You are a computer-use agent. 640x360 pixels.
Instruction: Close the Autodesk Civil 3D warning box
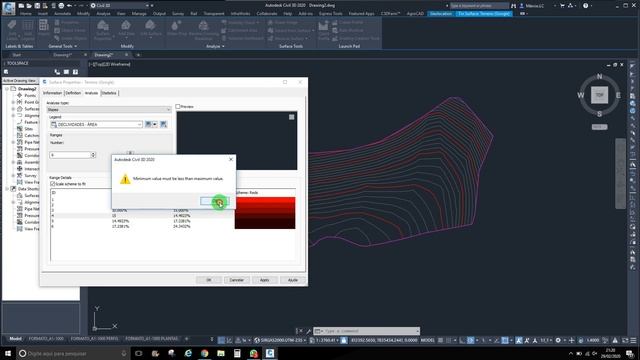click(x=231, y=159)
